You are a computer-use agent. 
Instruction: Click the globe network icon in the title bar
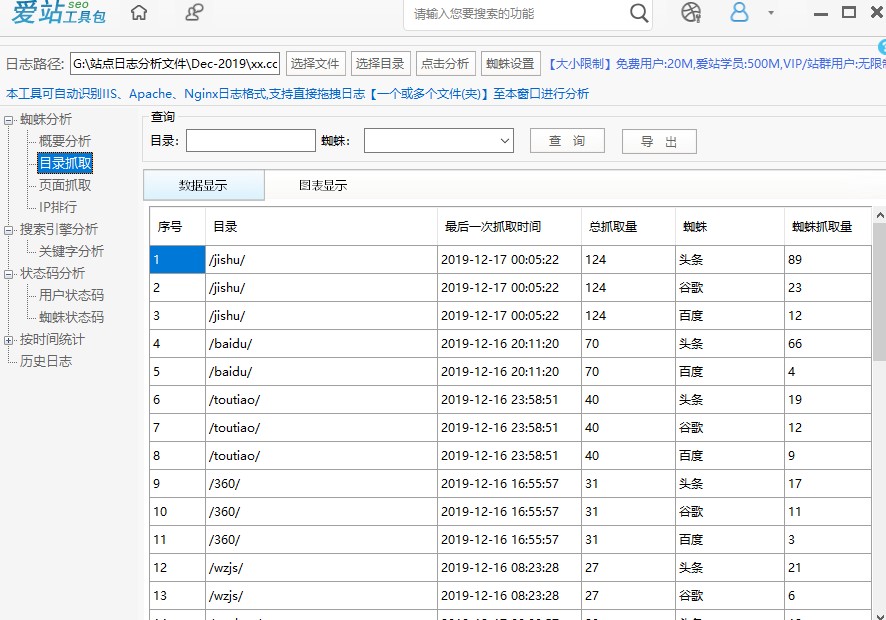pos(689,14)
